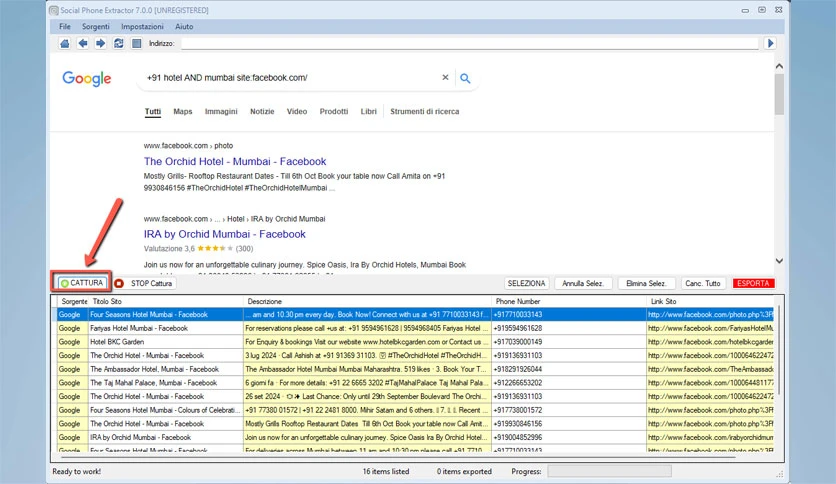Switch to Libri results tab
The height and width of the screenshot is (484, 836).
pos(368,111)
